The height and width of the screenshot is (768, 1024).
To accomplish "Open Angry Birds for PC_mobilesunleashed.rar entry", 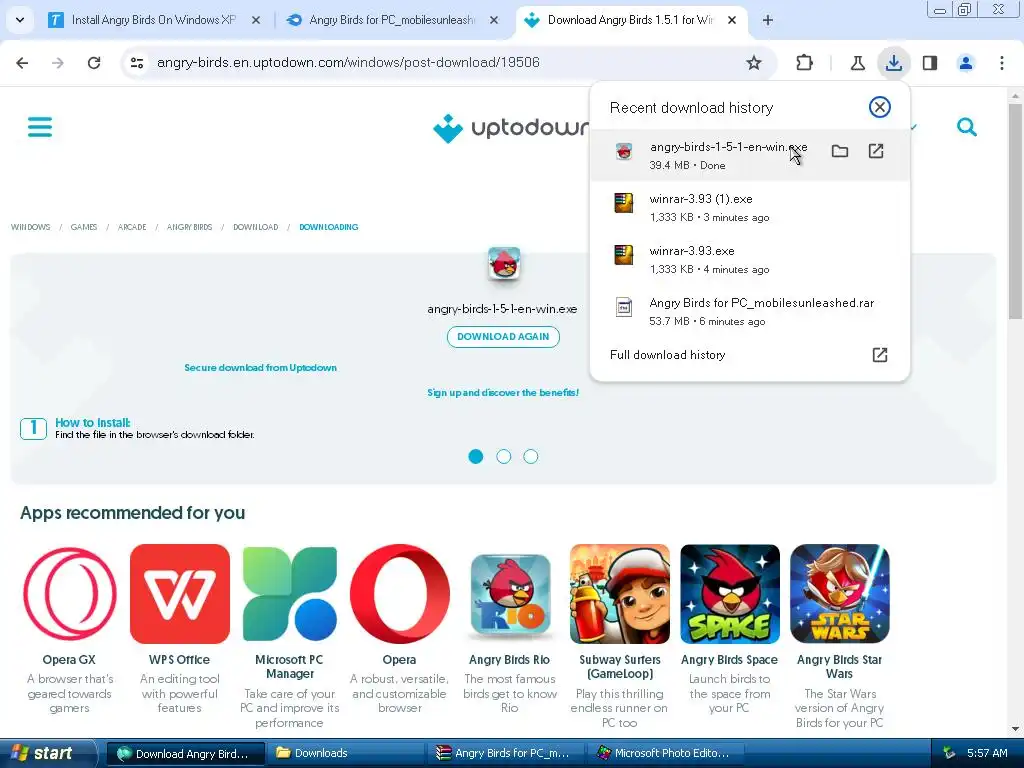I will [750, 312].
